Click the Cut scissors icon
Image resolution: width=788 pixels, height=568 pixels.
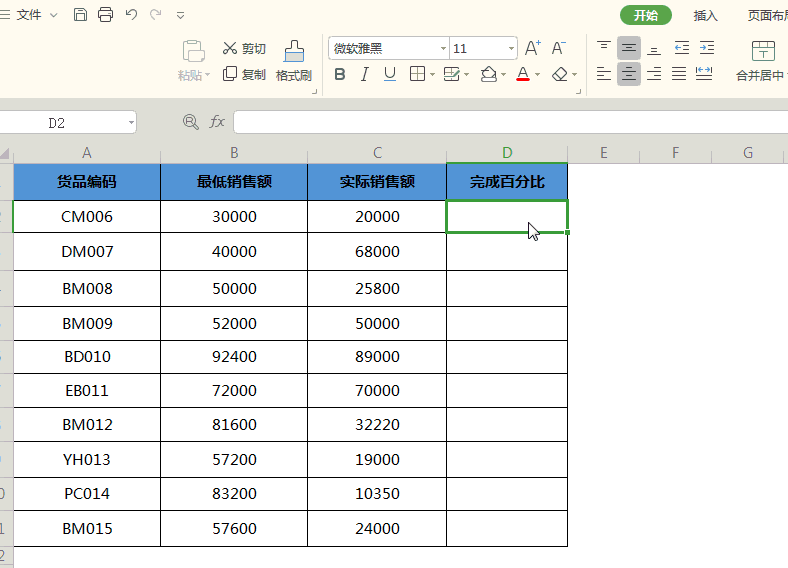point(230,48)
